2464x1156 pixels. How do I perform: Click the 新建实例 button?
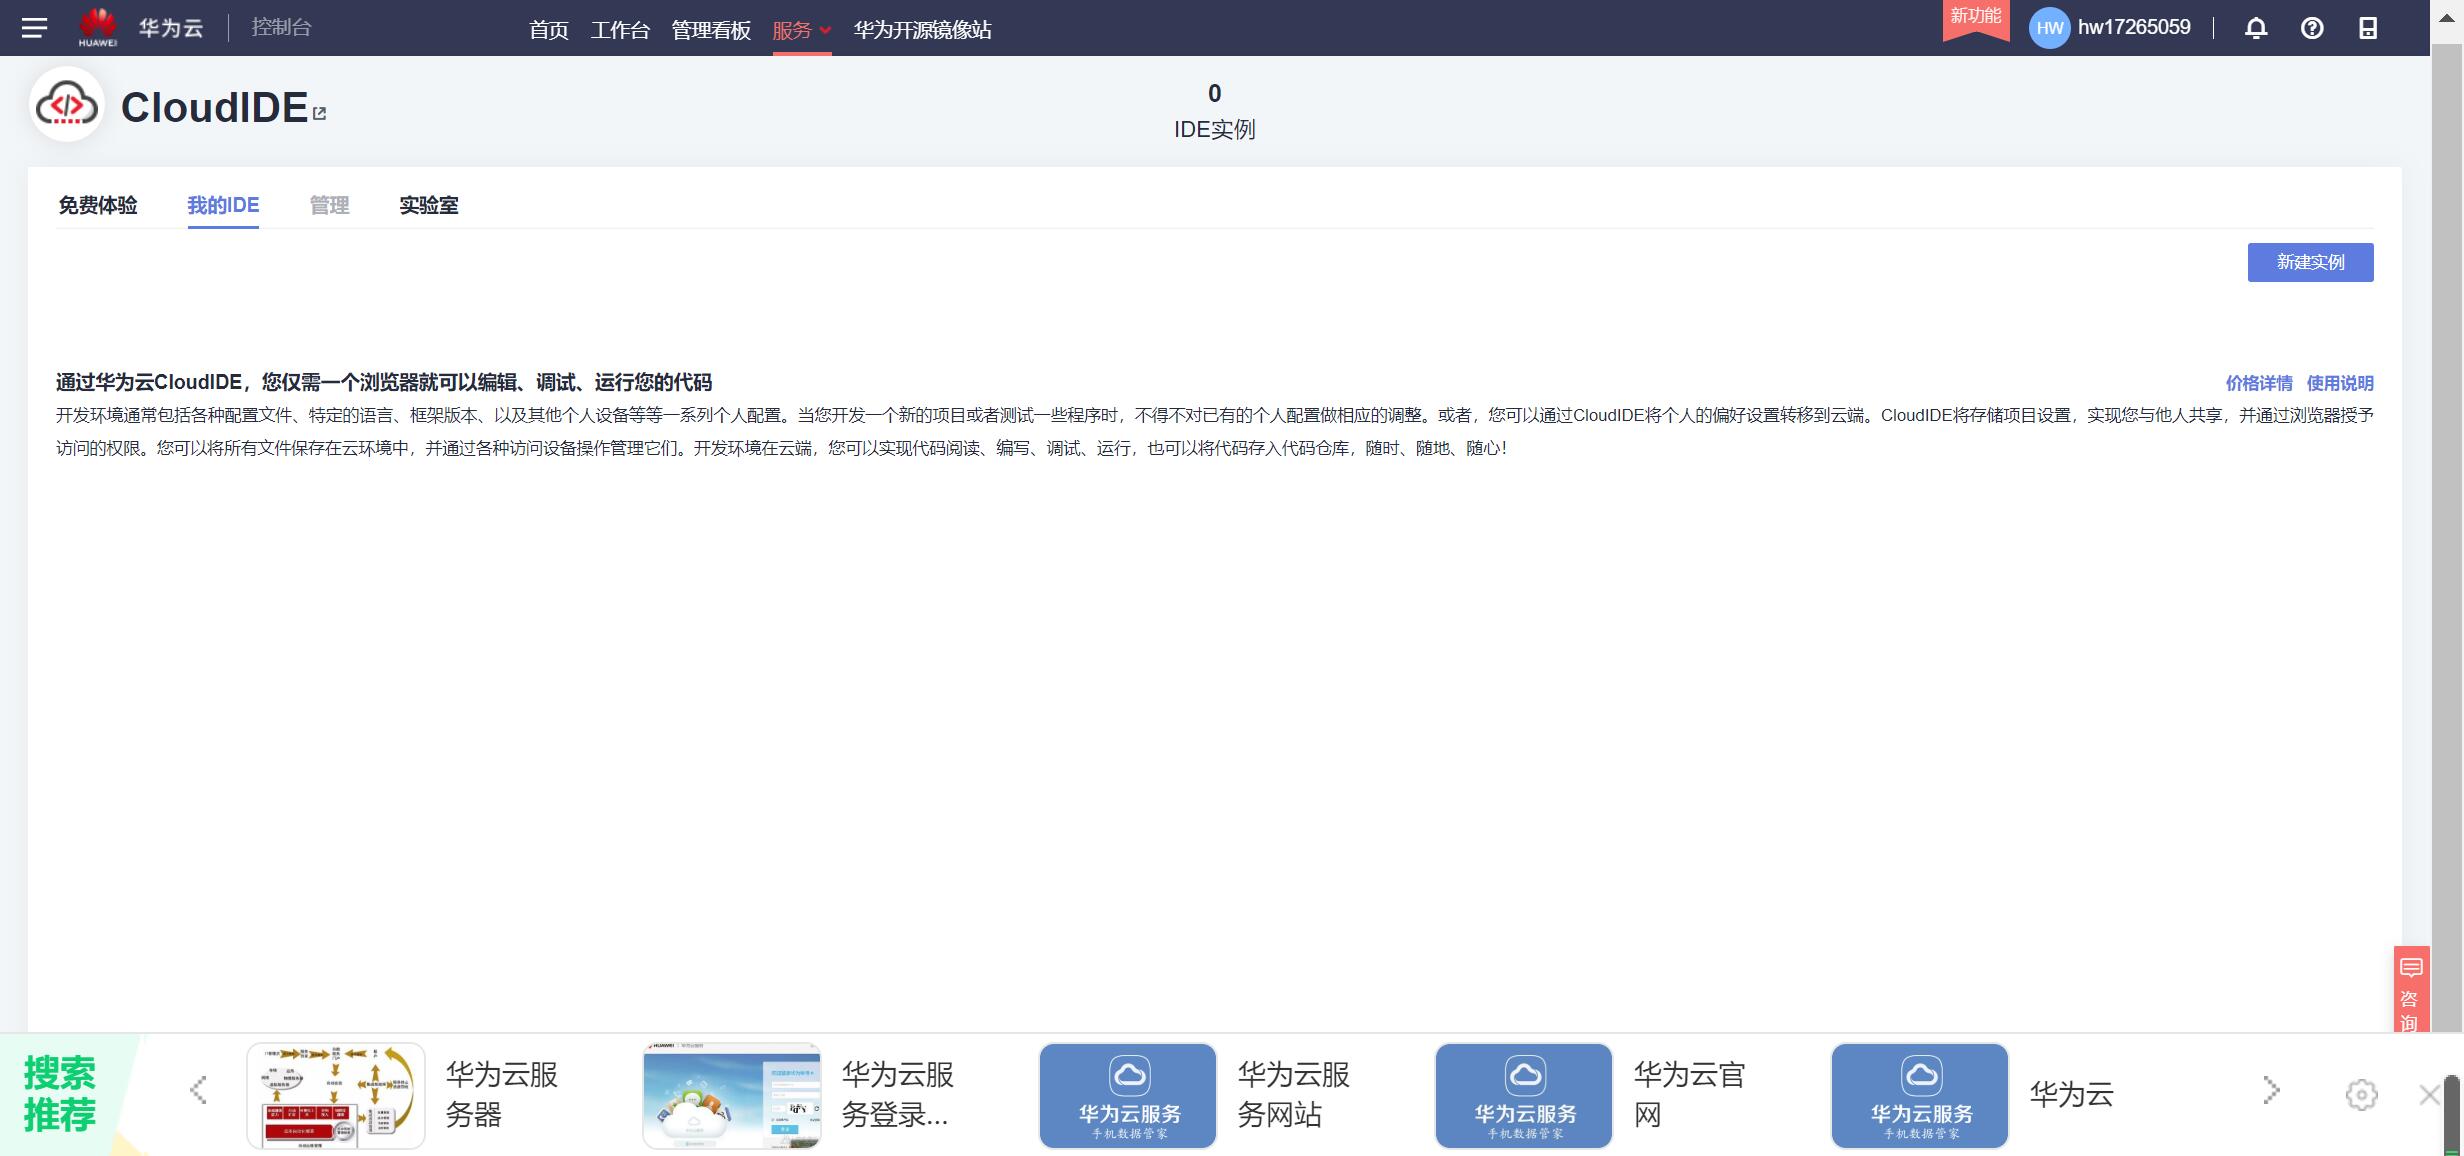pyautogui.click(x=2310, y=262)
